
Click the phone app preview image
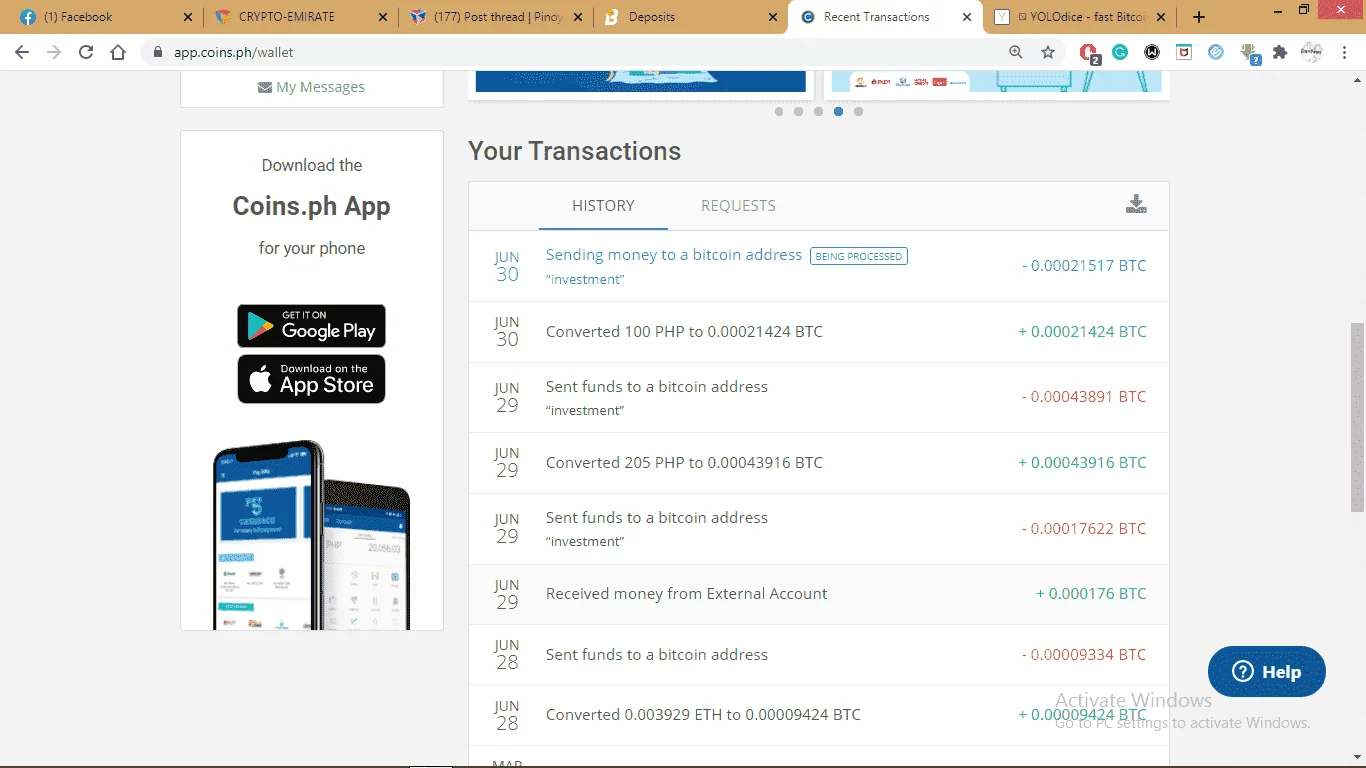[311, 535]
